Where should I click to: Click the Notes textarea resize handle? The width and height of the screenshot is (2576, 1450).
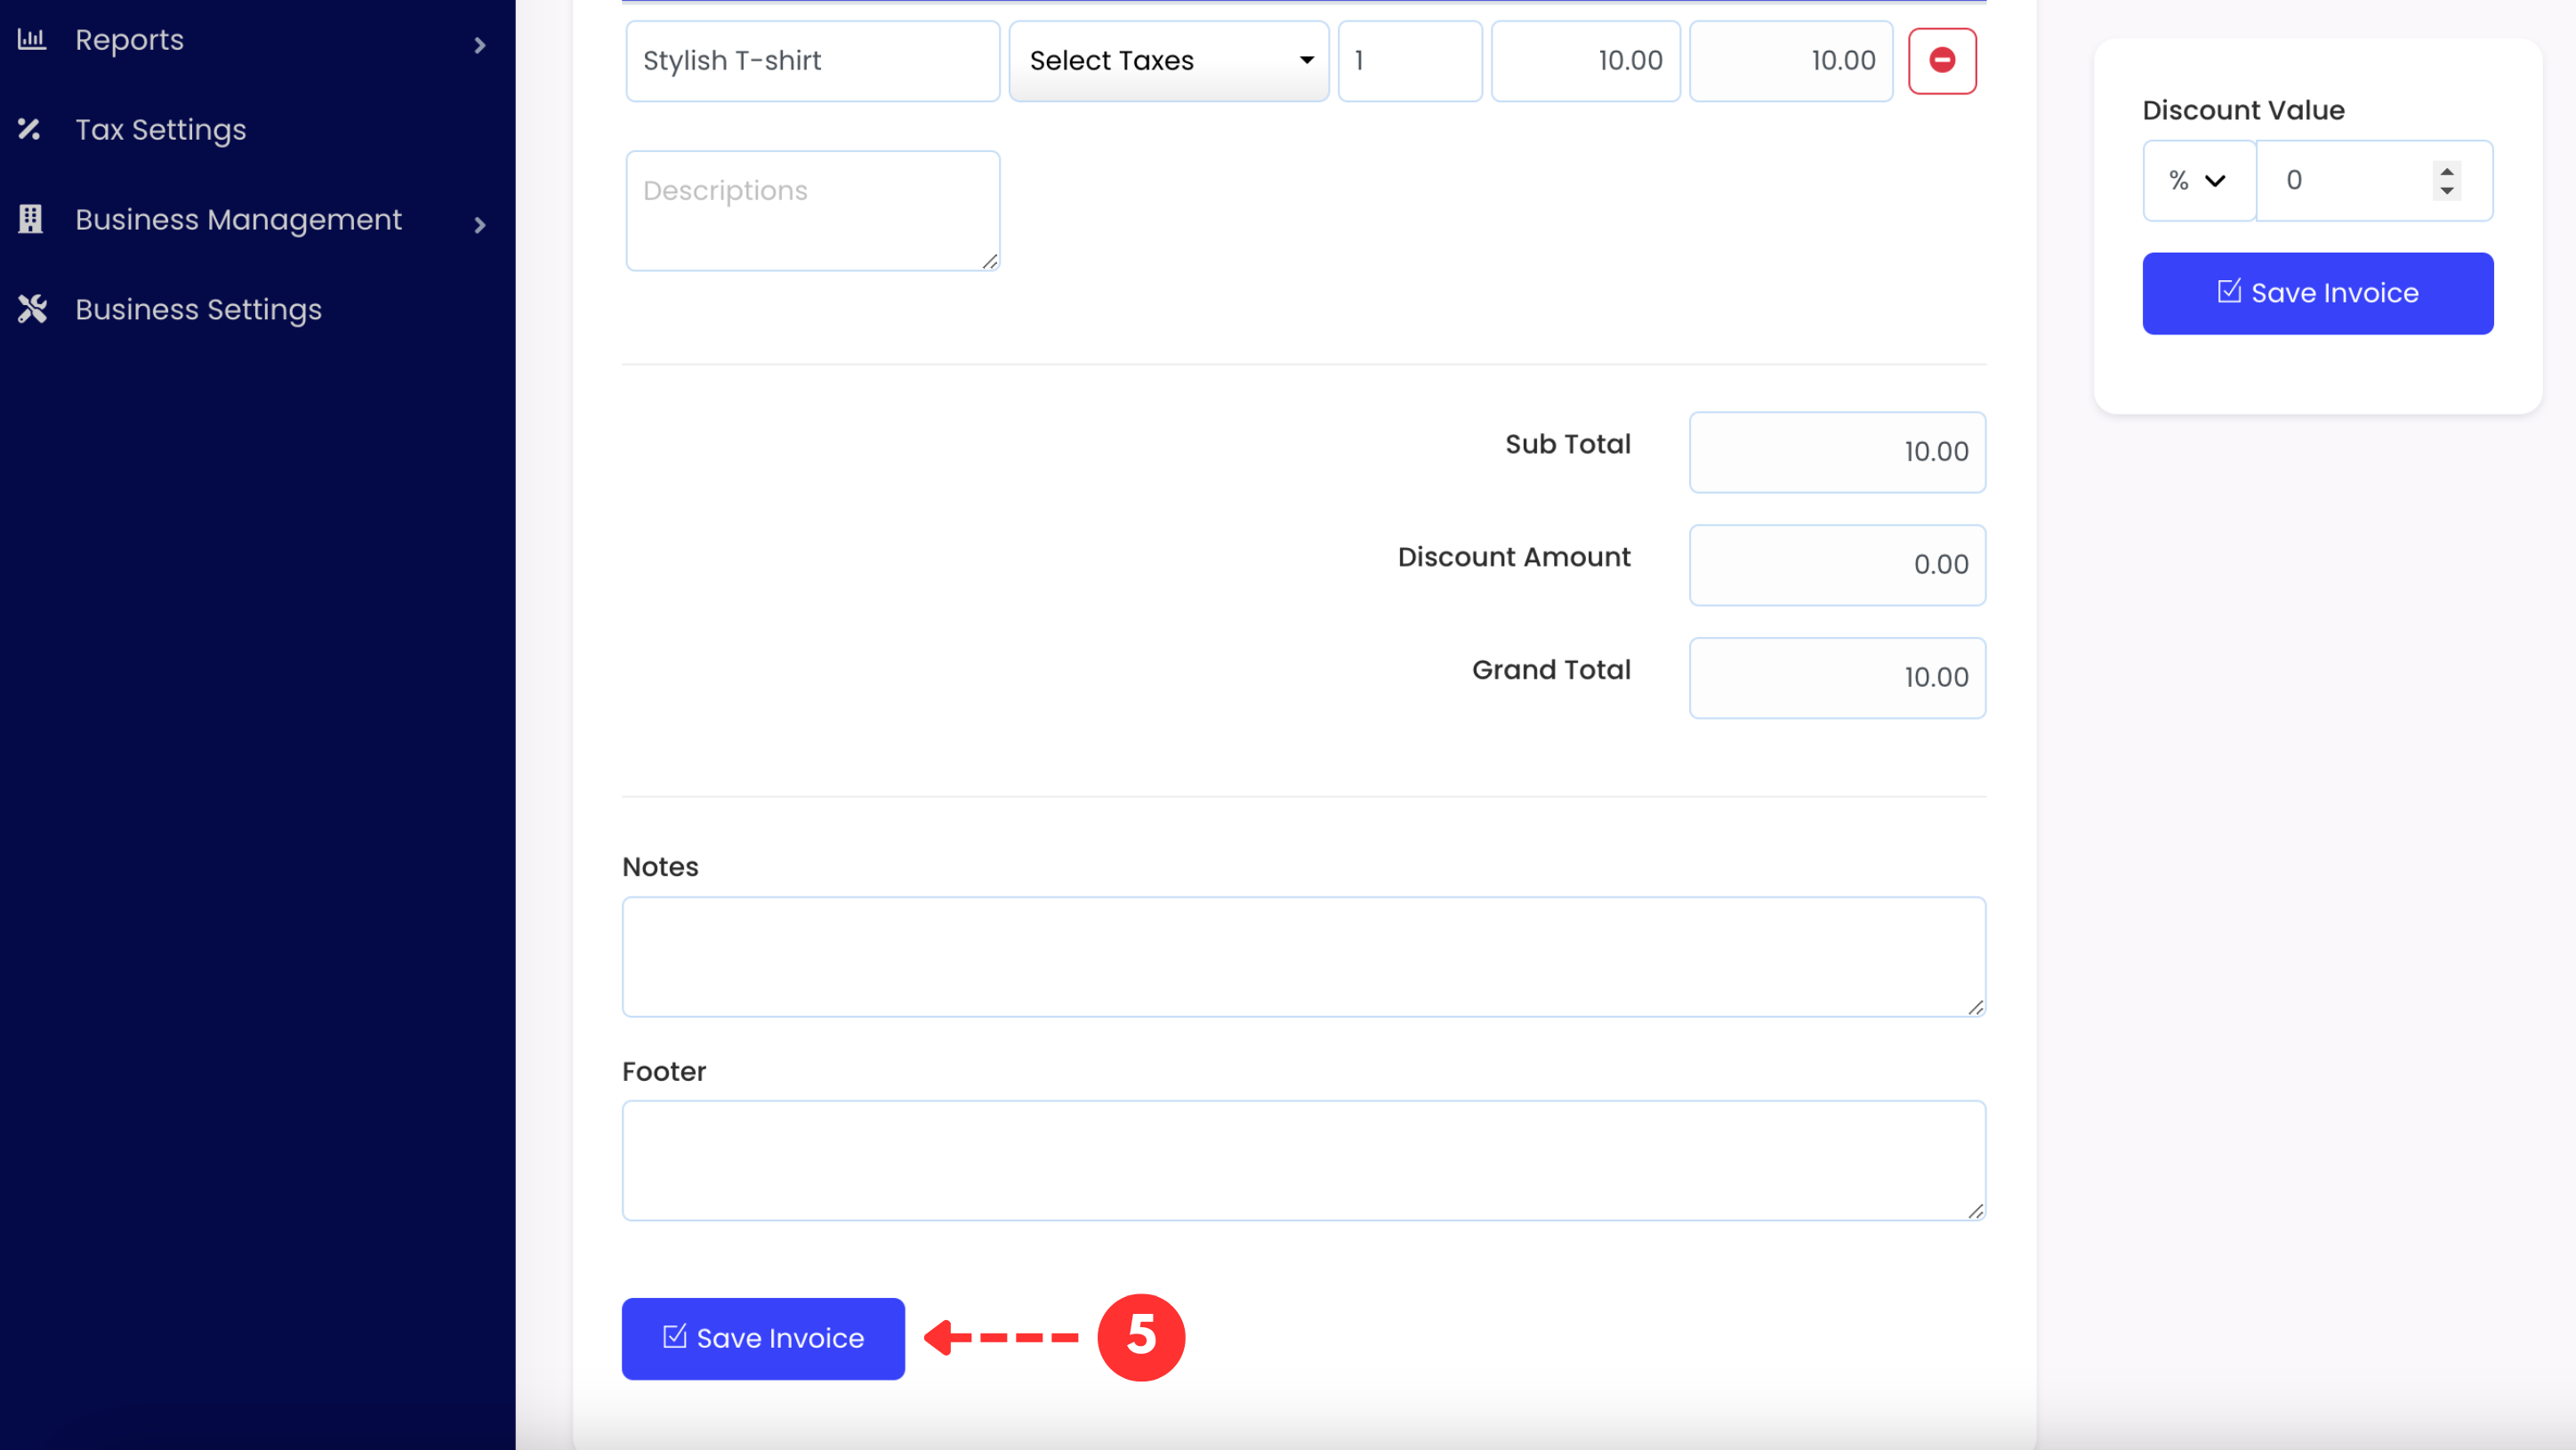click(1976, 1007)
